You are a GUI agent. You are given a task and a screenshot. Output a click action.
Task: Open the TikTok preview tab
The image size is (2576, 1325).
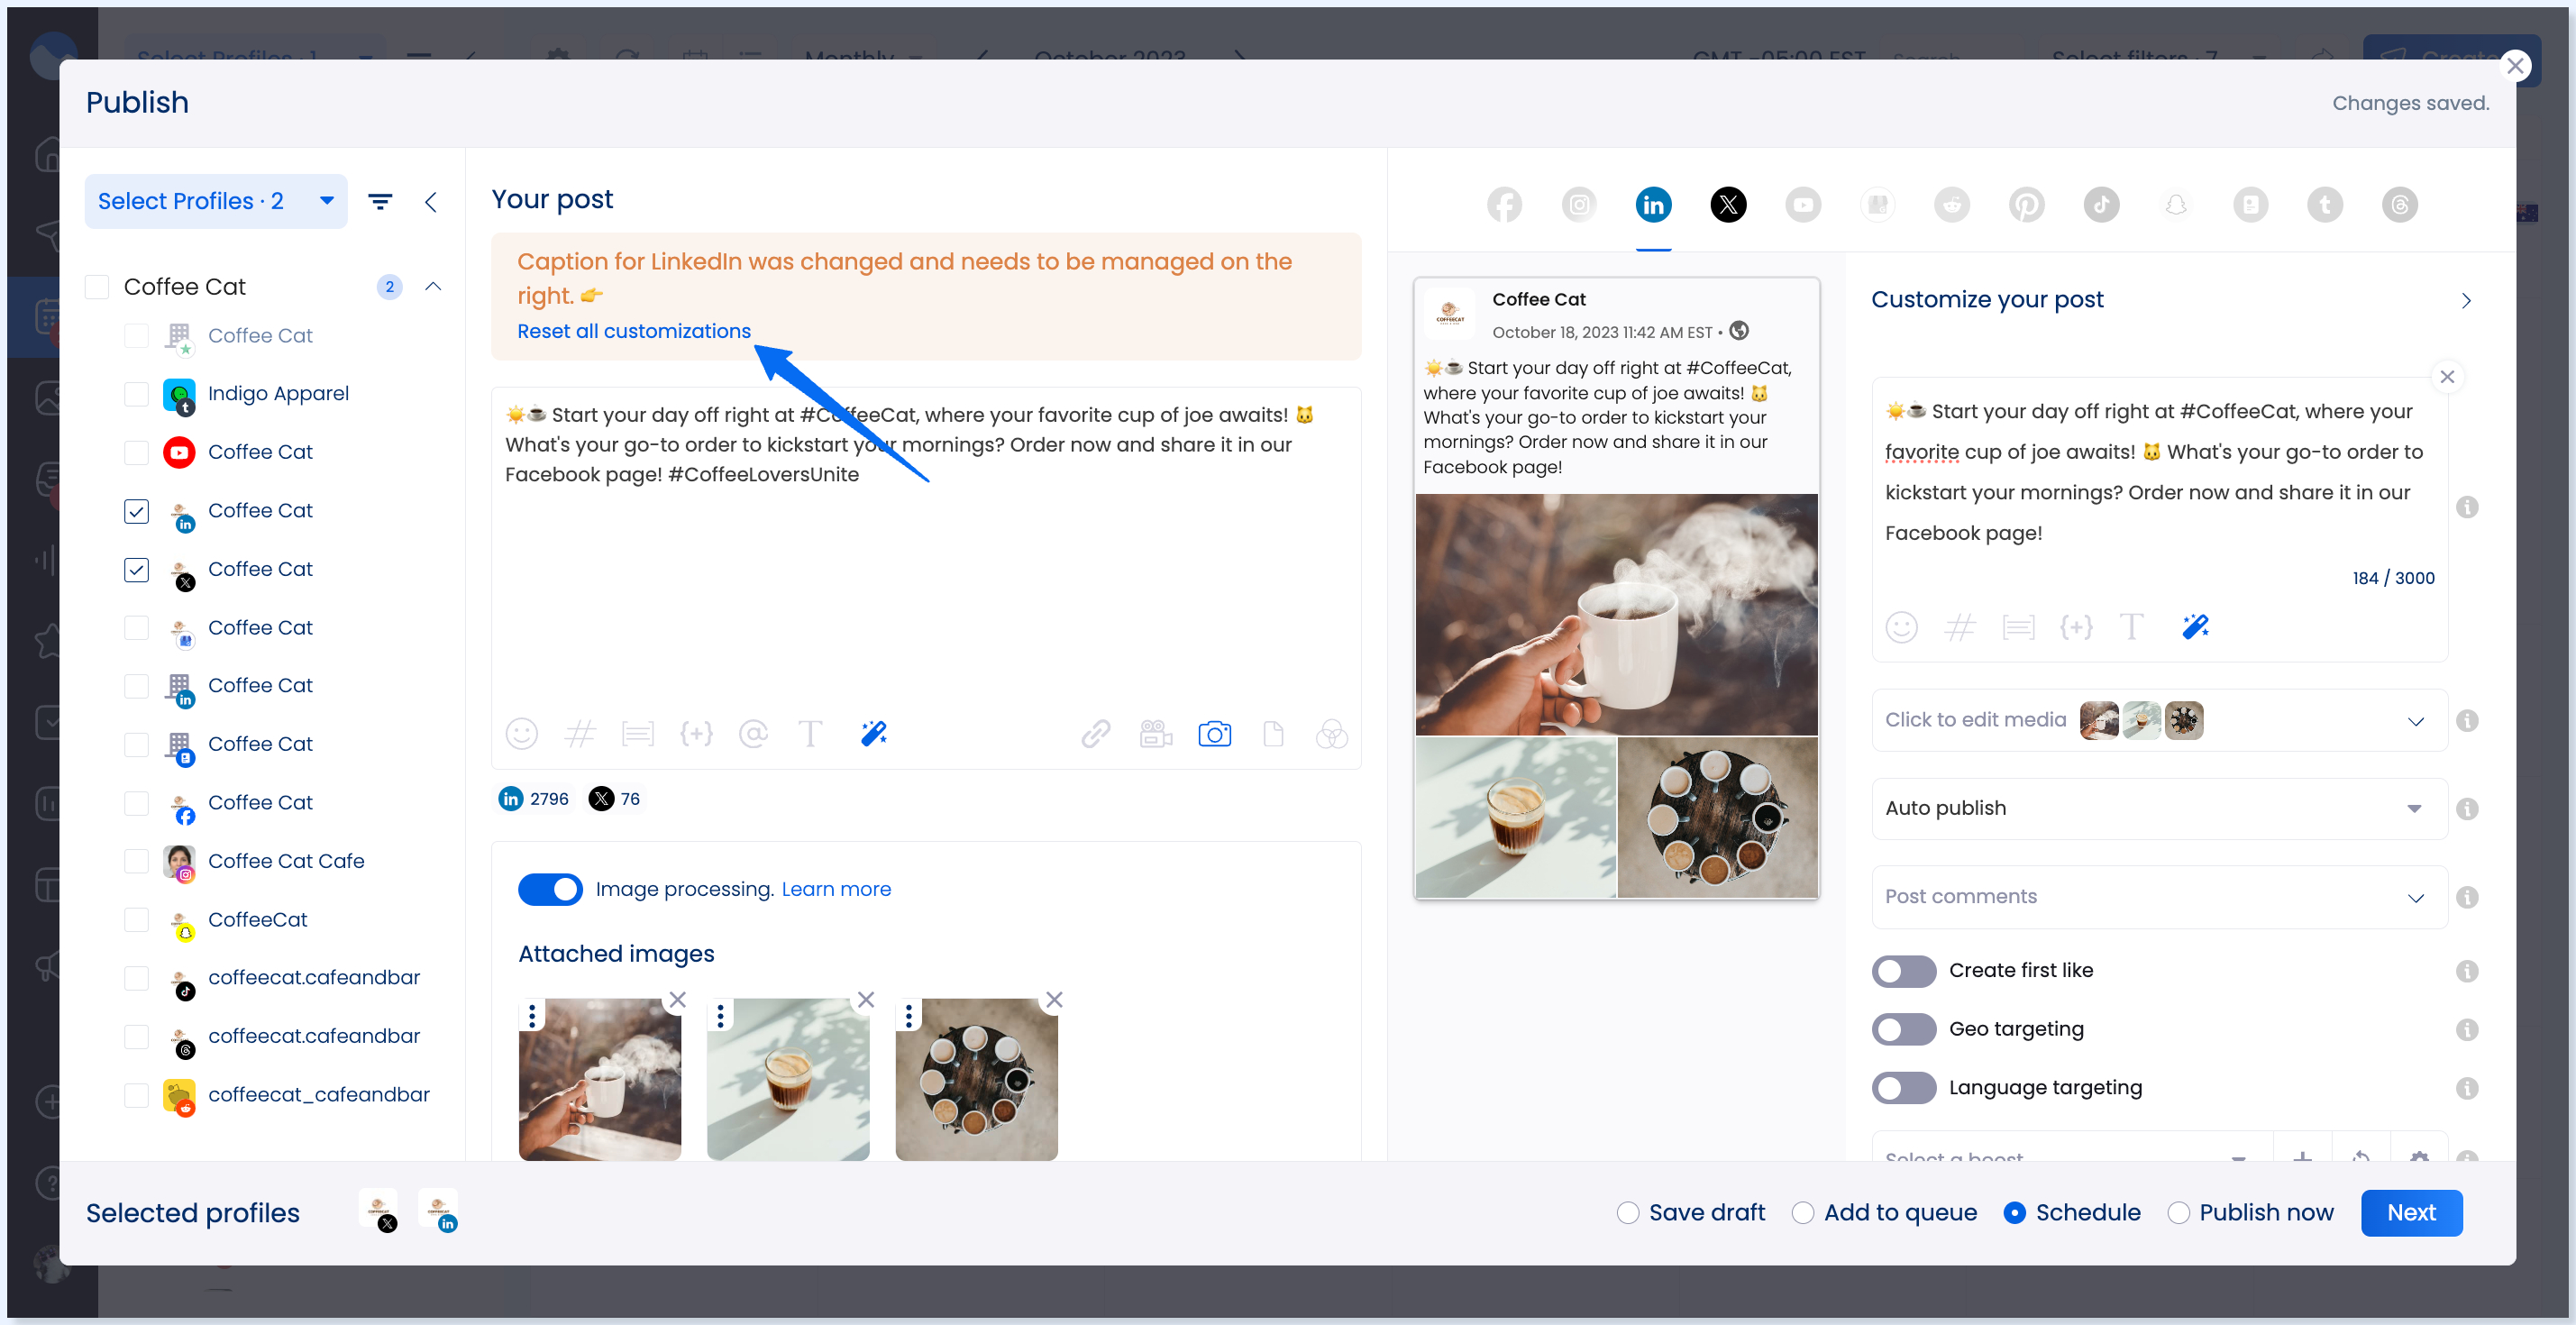(x=2101, y=205)
